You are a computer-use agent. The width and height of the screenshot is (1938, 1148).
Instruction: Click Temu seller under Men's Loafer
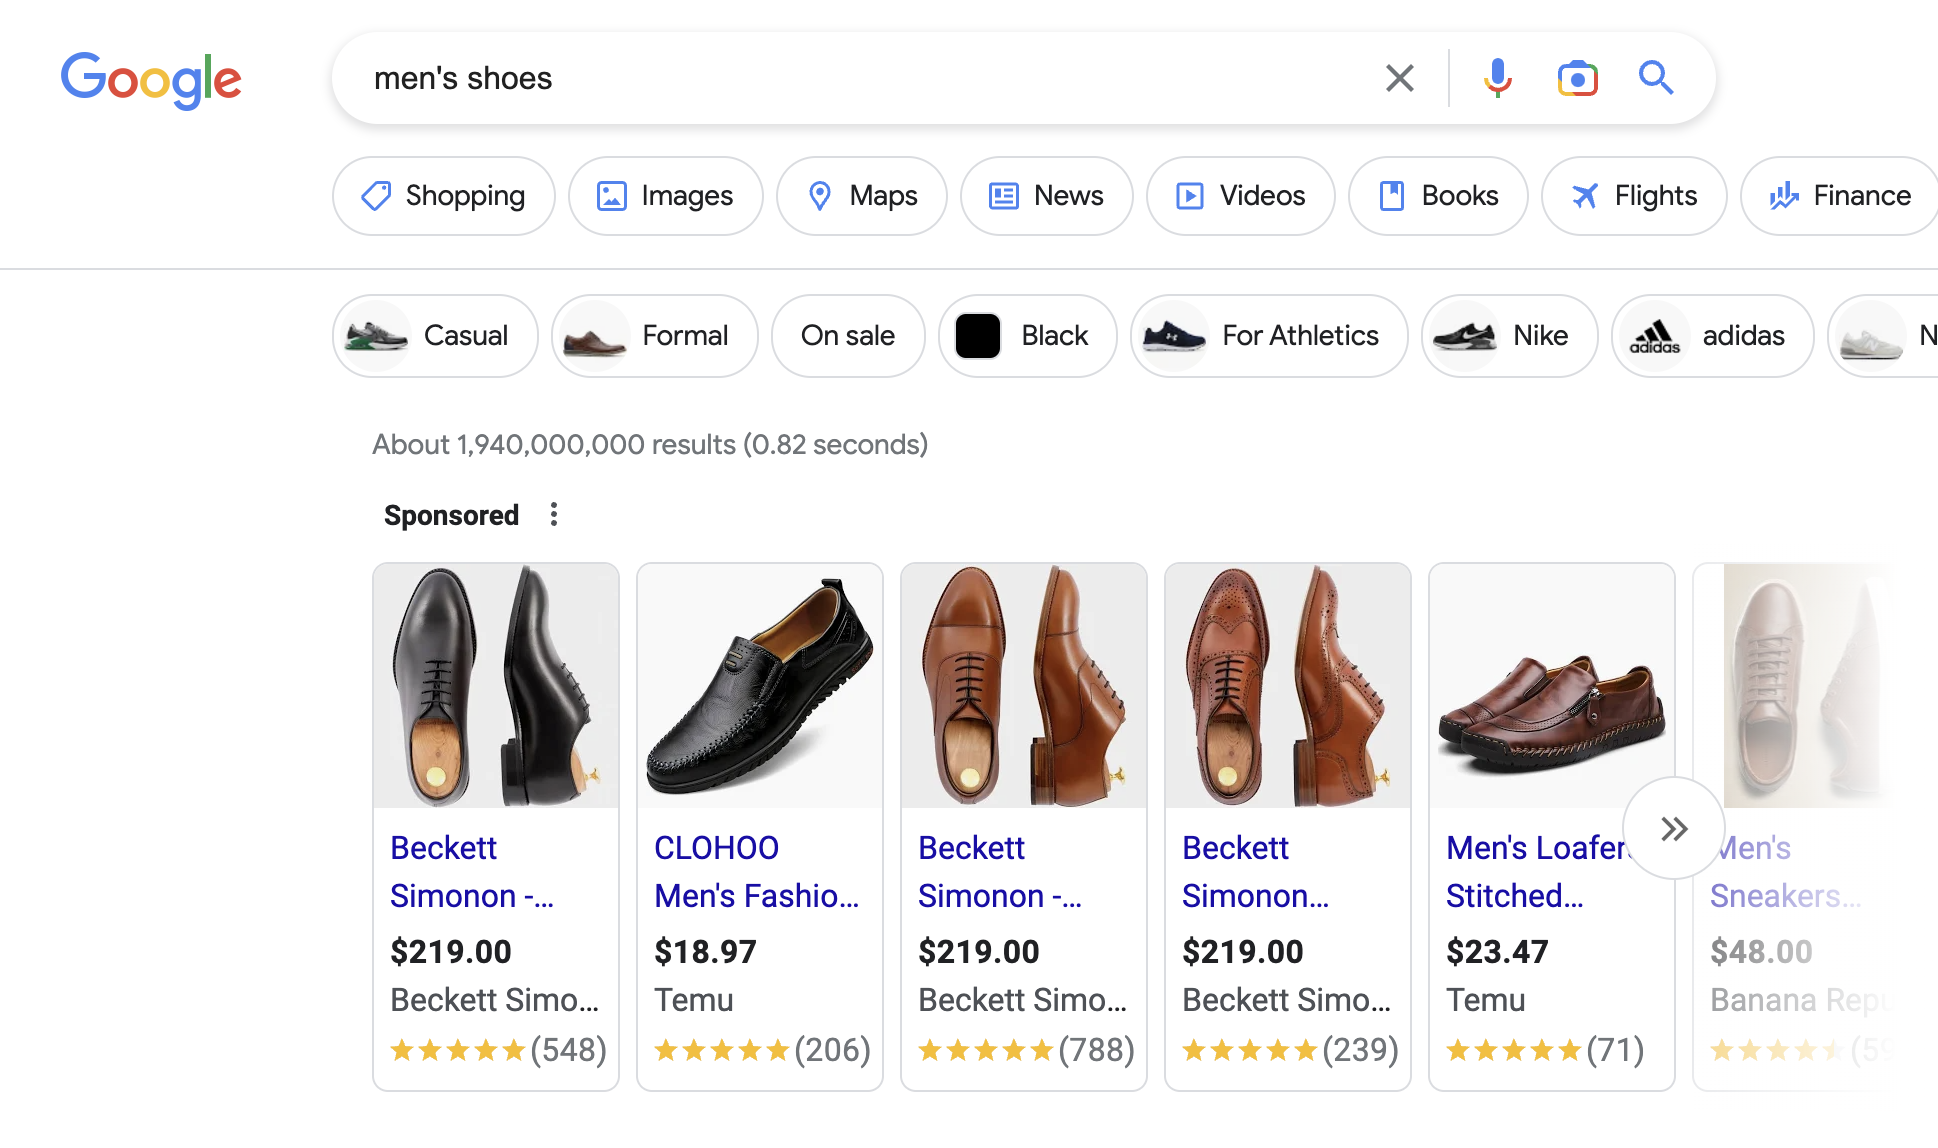1486,1000
